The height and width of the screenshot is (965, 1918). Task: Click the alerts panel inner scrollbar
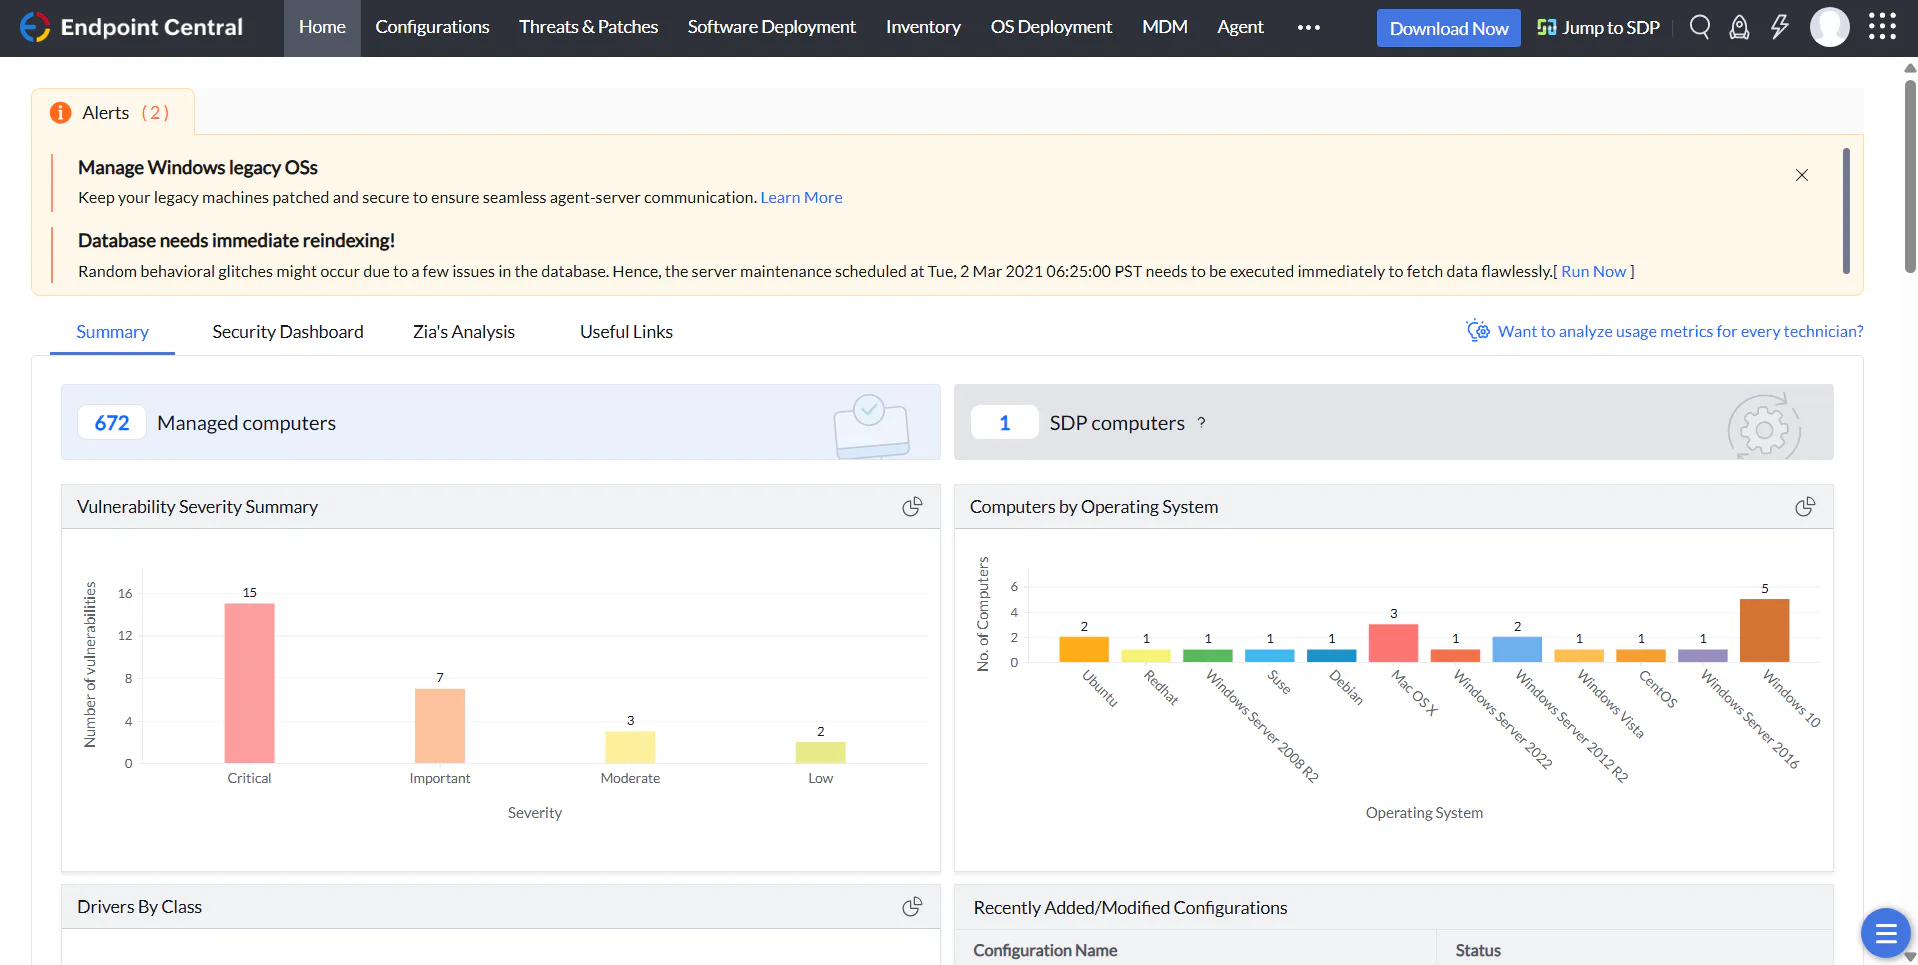click(x=1846, y=211)
